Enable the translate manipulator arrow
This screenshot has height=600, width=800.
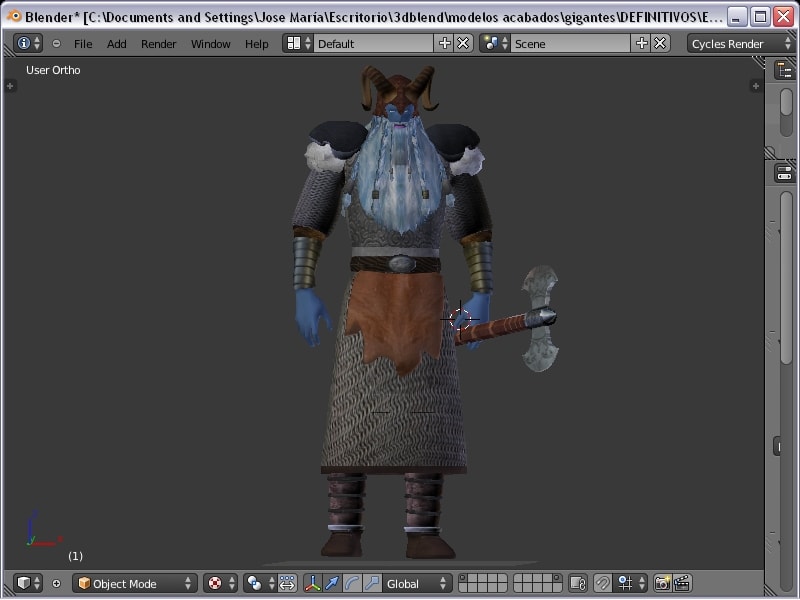(x=332, y=583)
